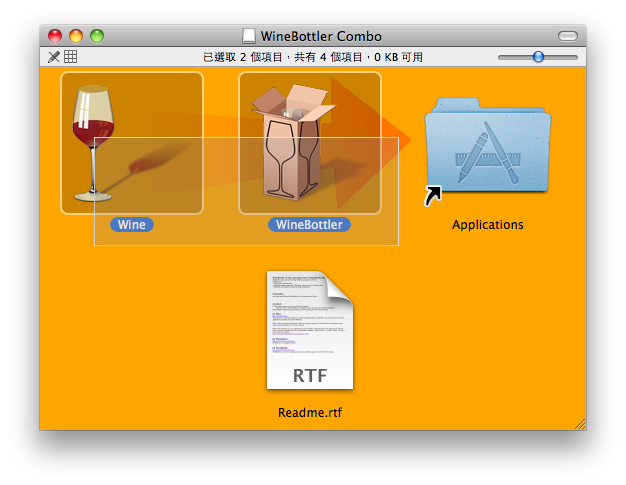The height and width of the screenshot is (485, 626).
Task: Click the crossed-out pencil read-only icon
Action: pyautogui.click(x=54, y=57)
